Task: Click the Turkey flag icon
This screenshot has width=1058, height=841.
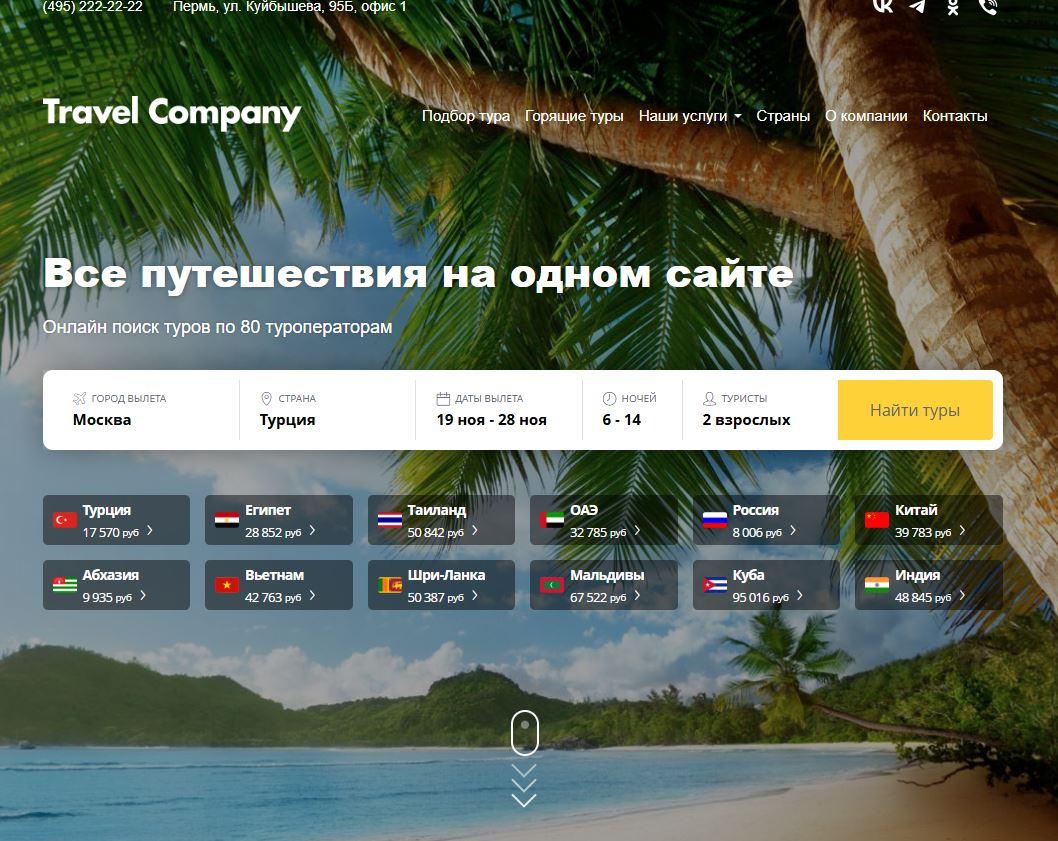Action: pyautogui.click(x=65, y=520)
